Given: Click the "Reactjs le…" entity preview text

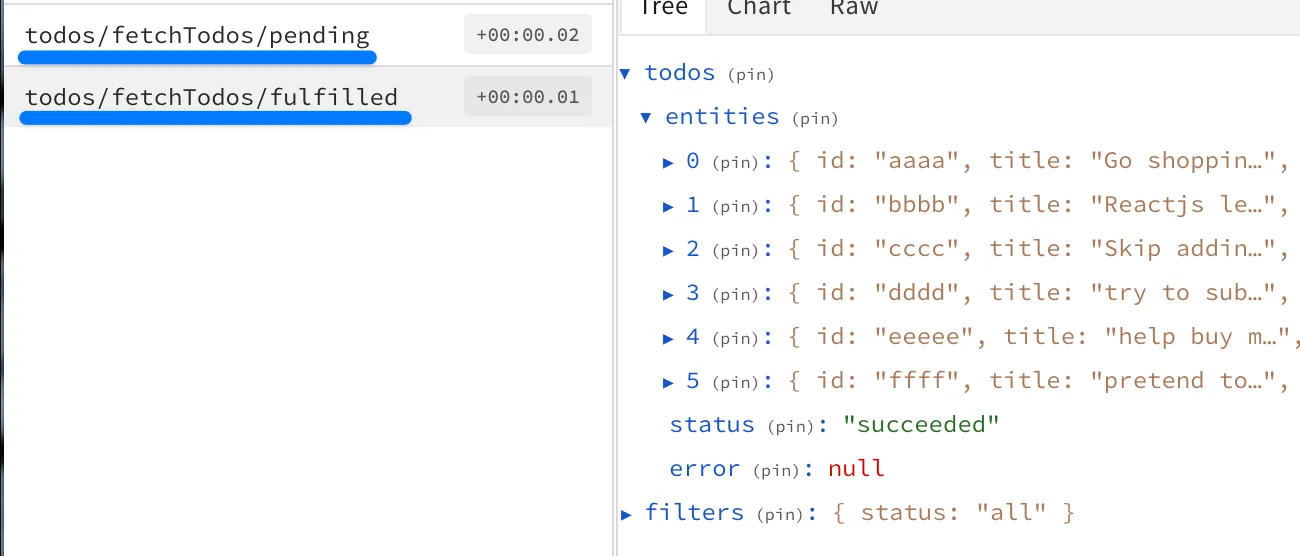Looking at the screenshot, I should coord(1184,205).
